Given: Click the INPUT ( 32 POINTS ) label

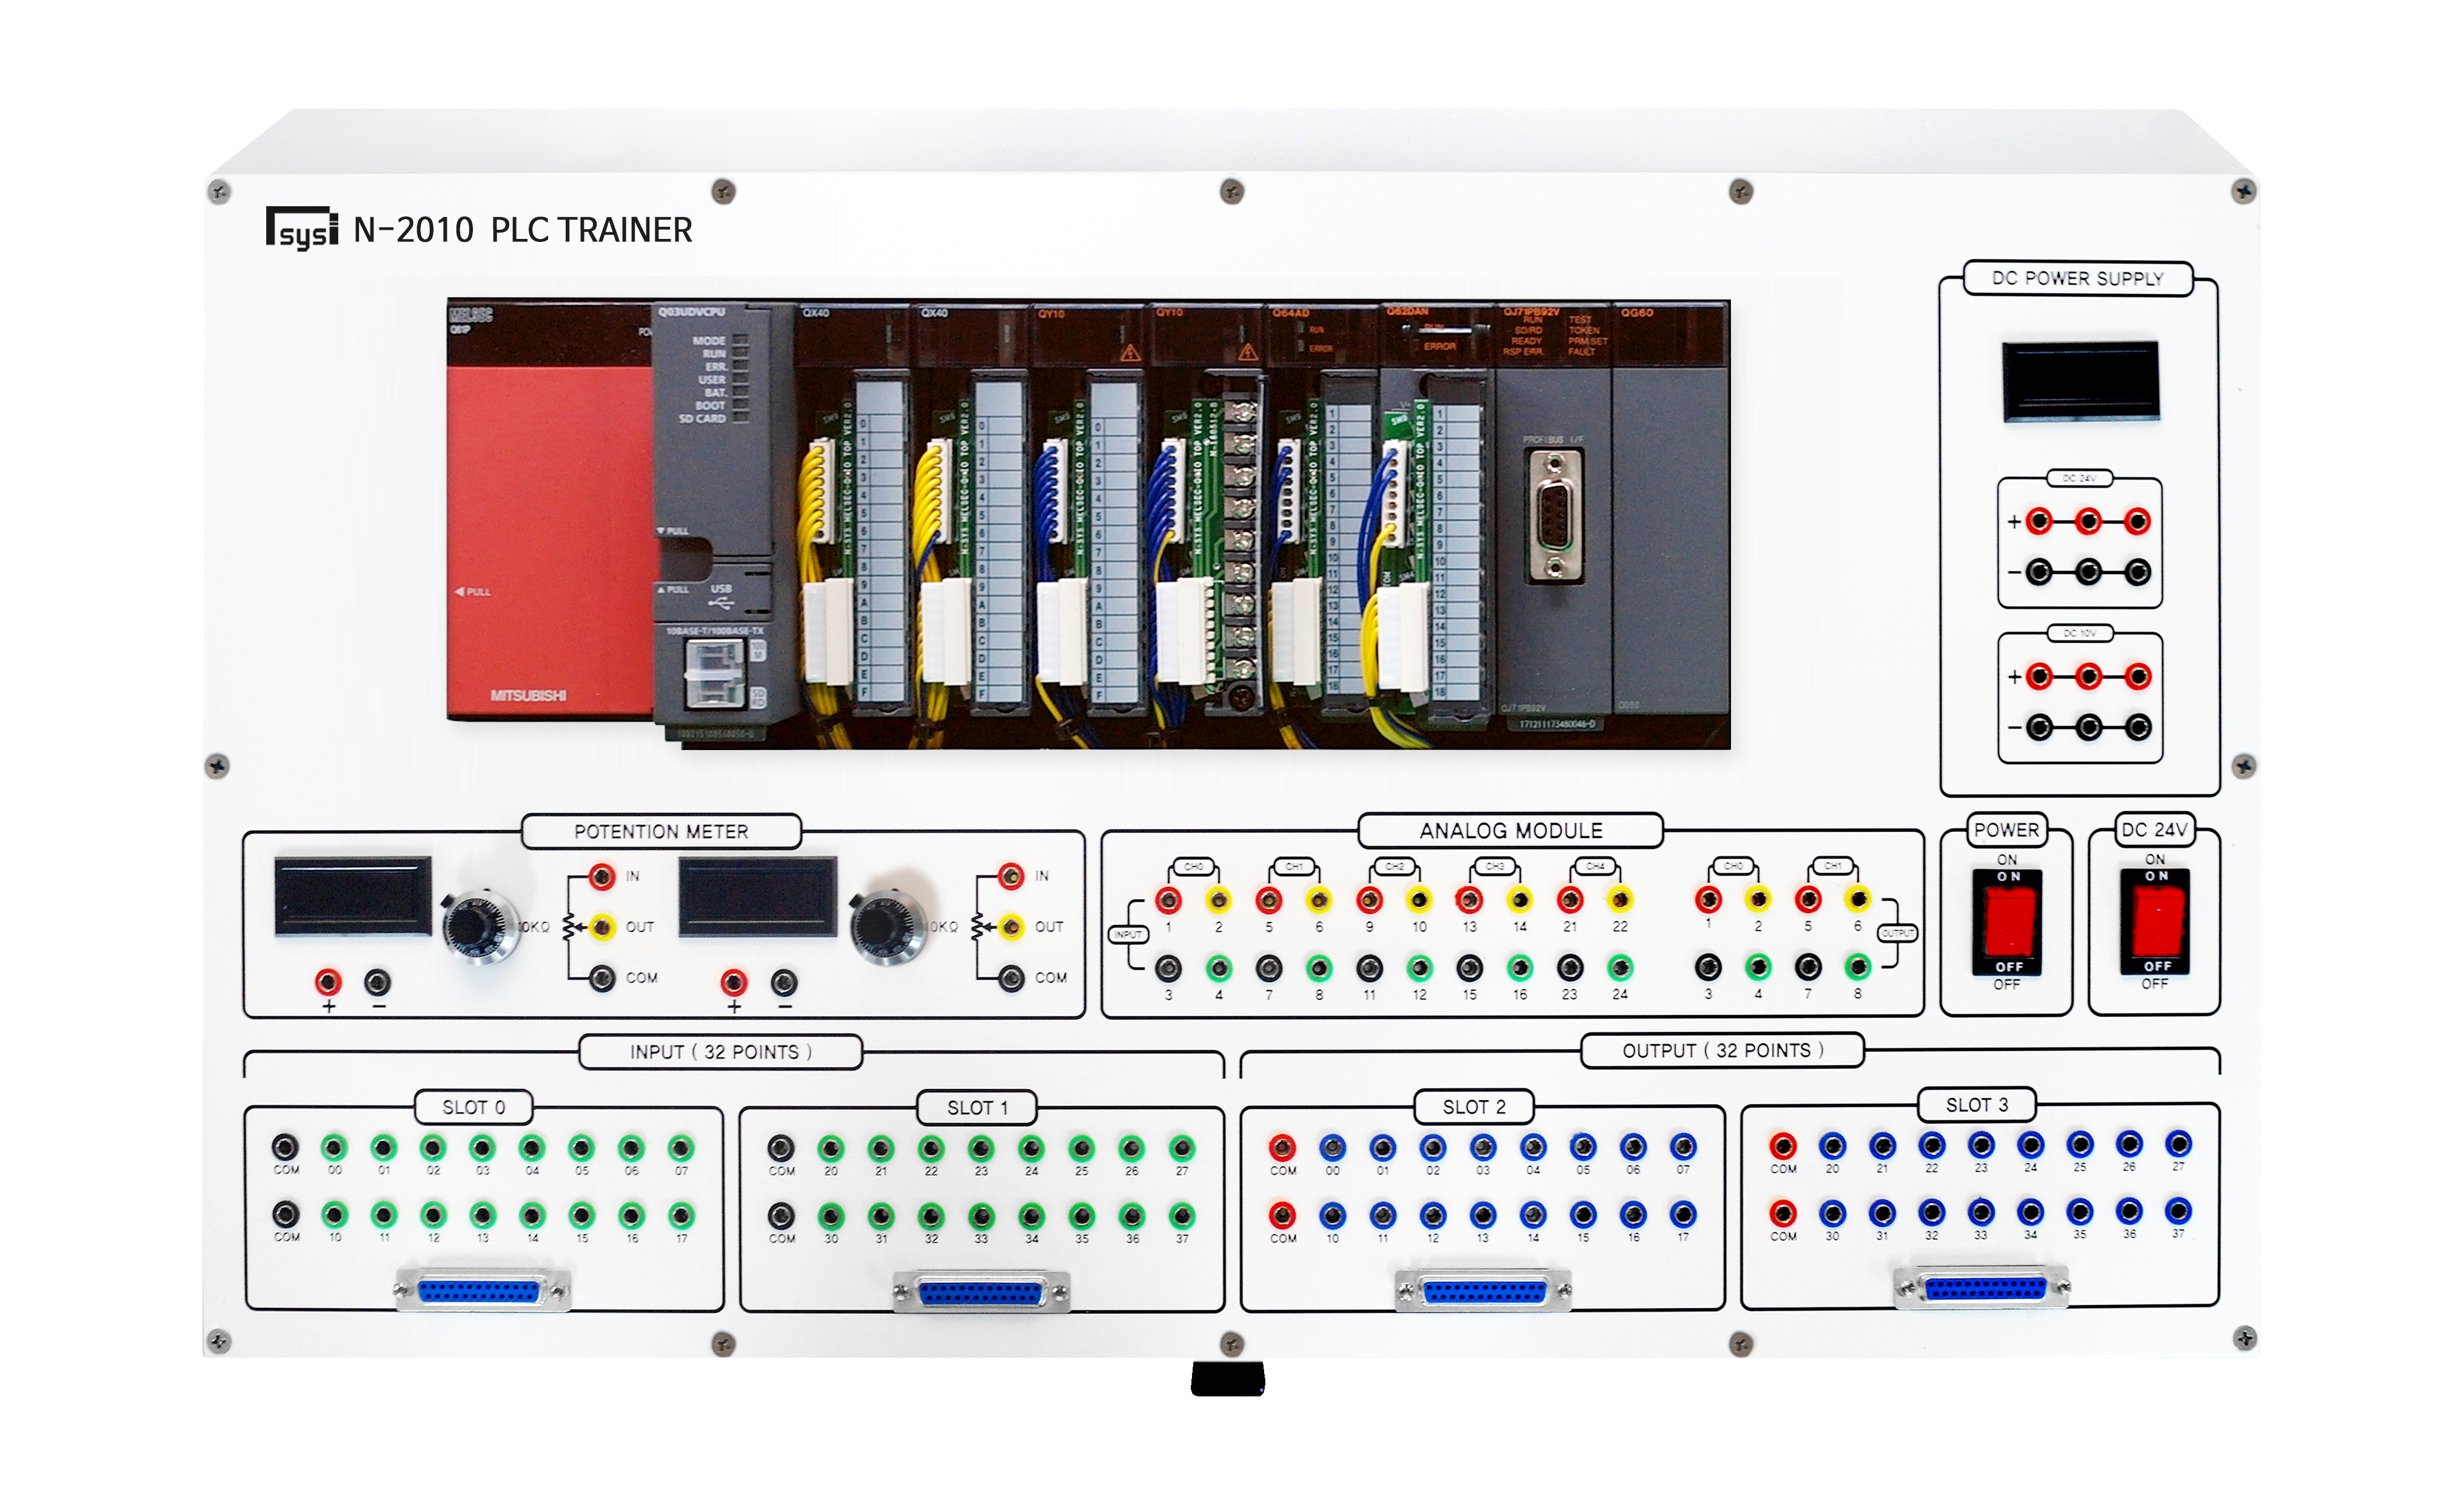Looking at the screenshot, I should tap(721, 1052).
